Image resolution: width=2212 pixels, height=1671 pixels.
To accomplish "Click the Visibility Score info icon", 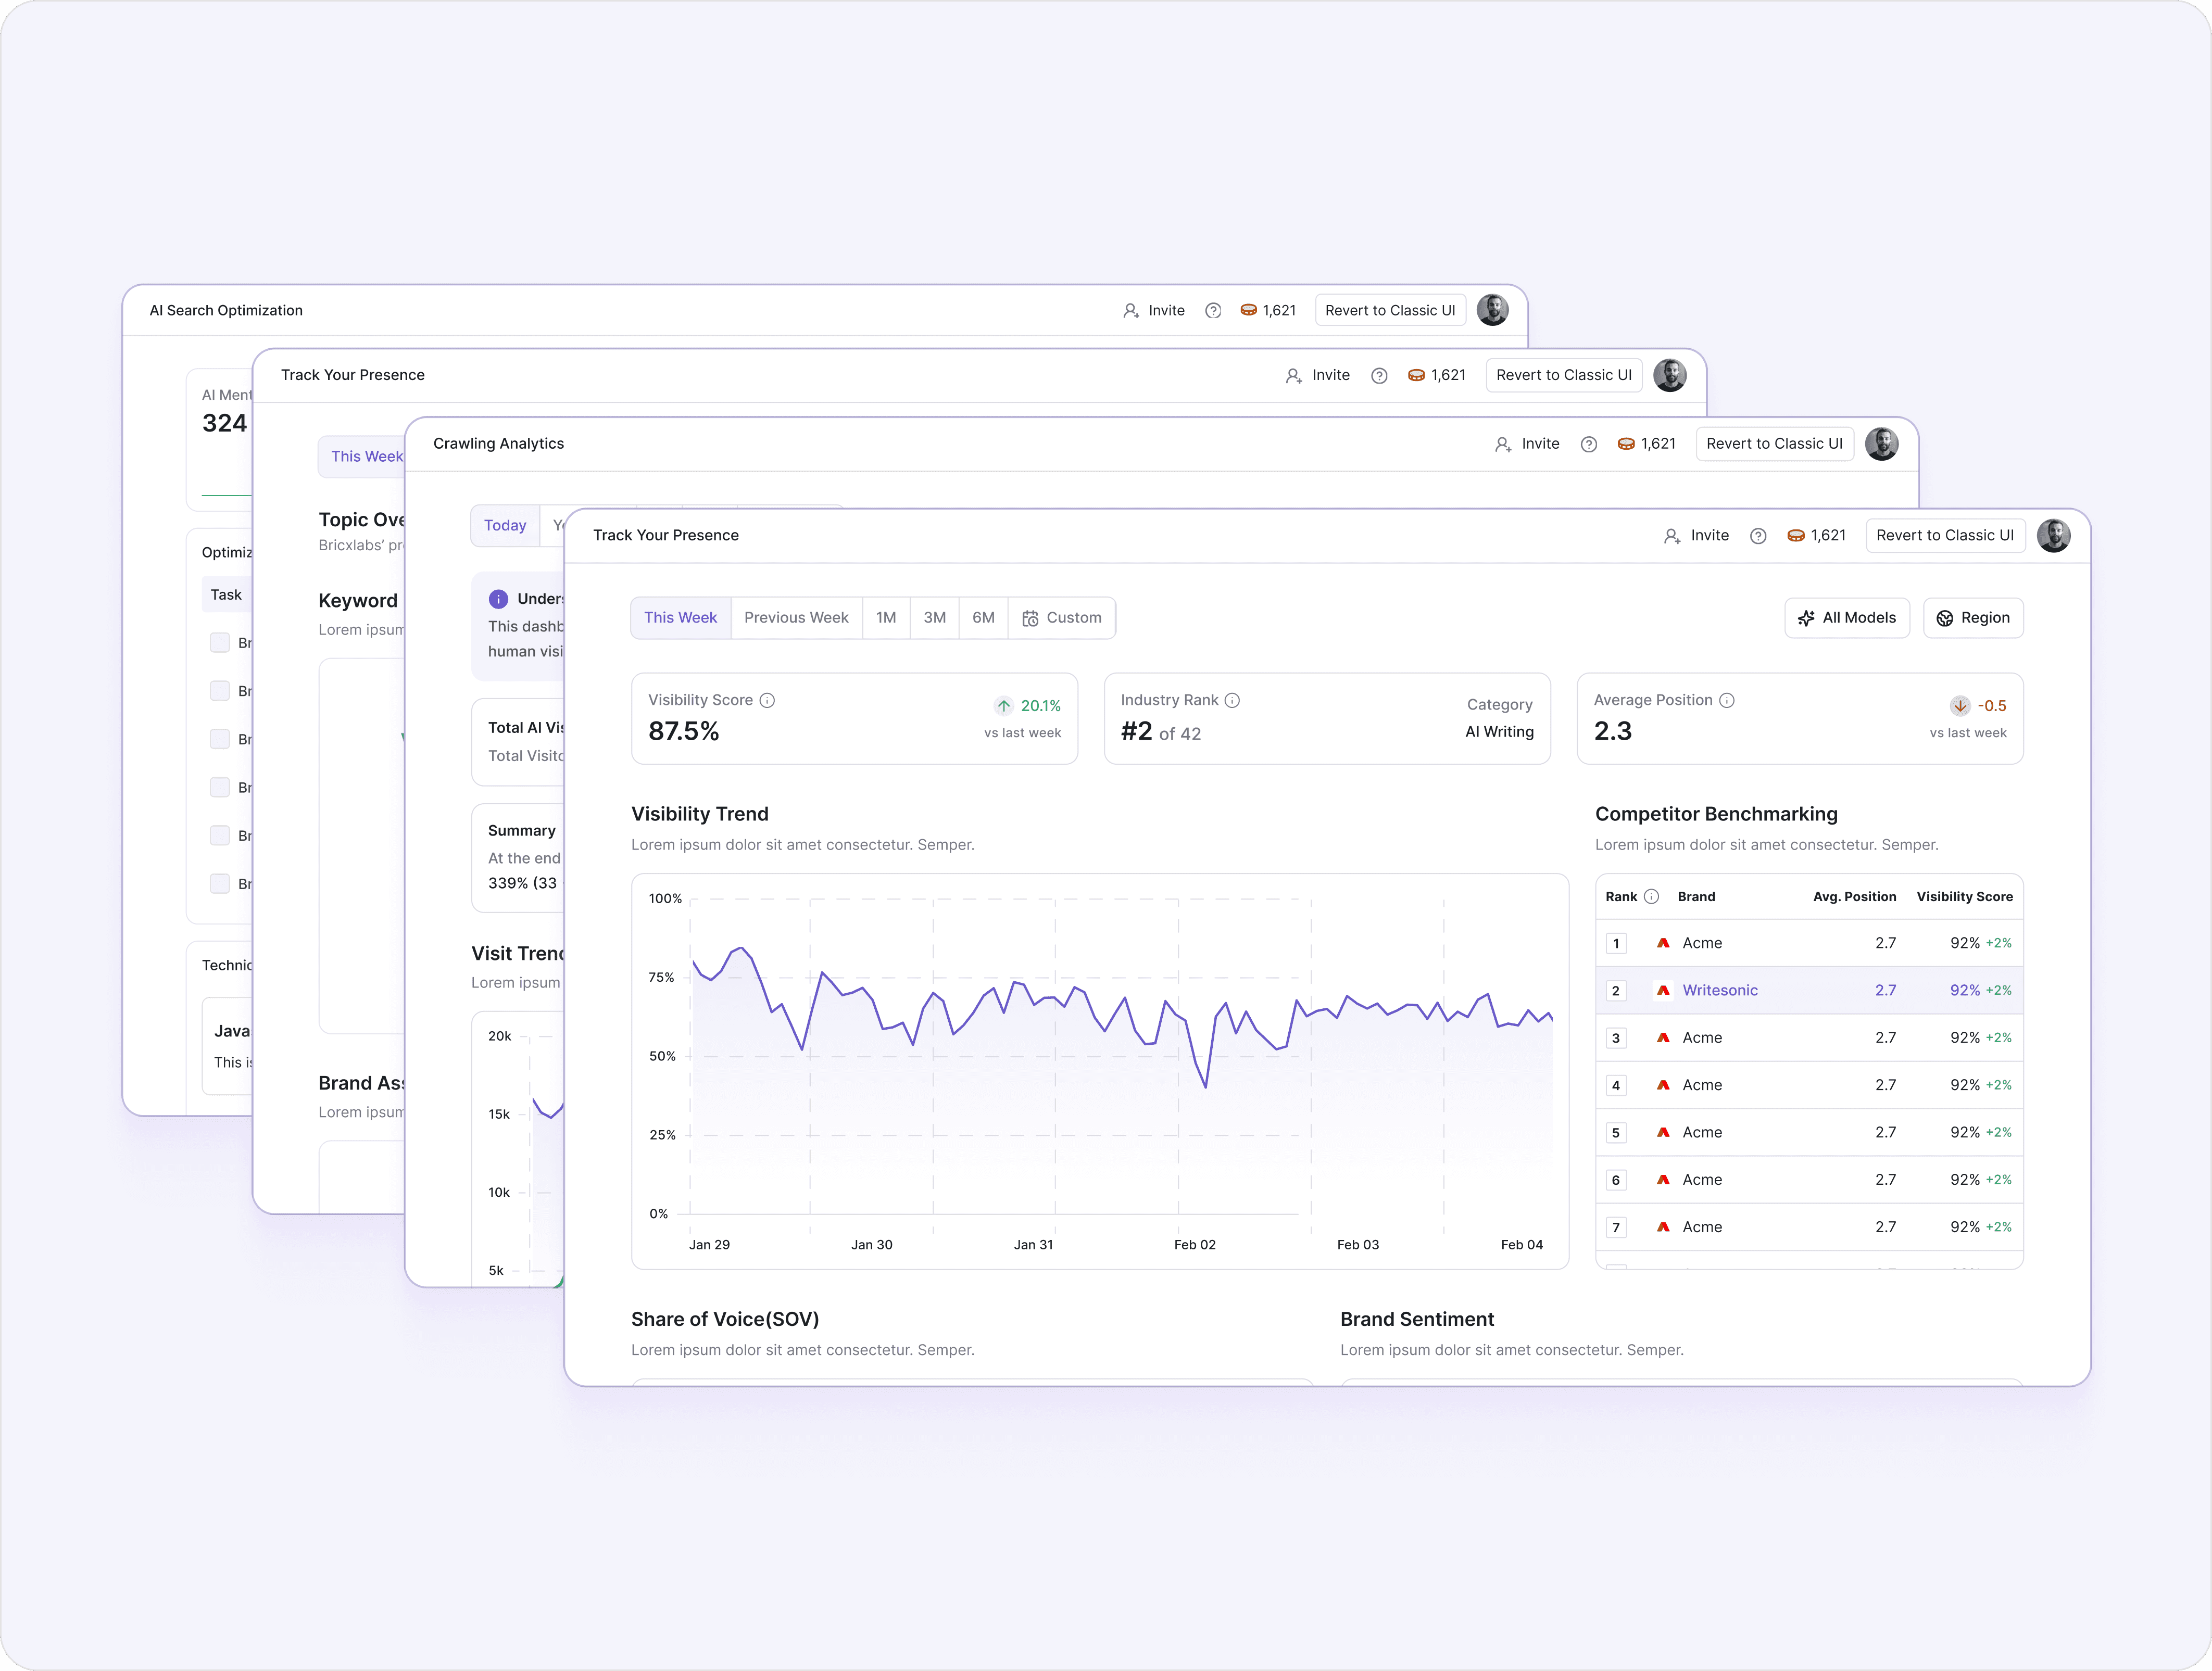I will coord(767,700).
